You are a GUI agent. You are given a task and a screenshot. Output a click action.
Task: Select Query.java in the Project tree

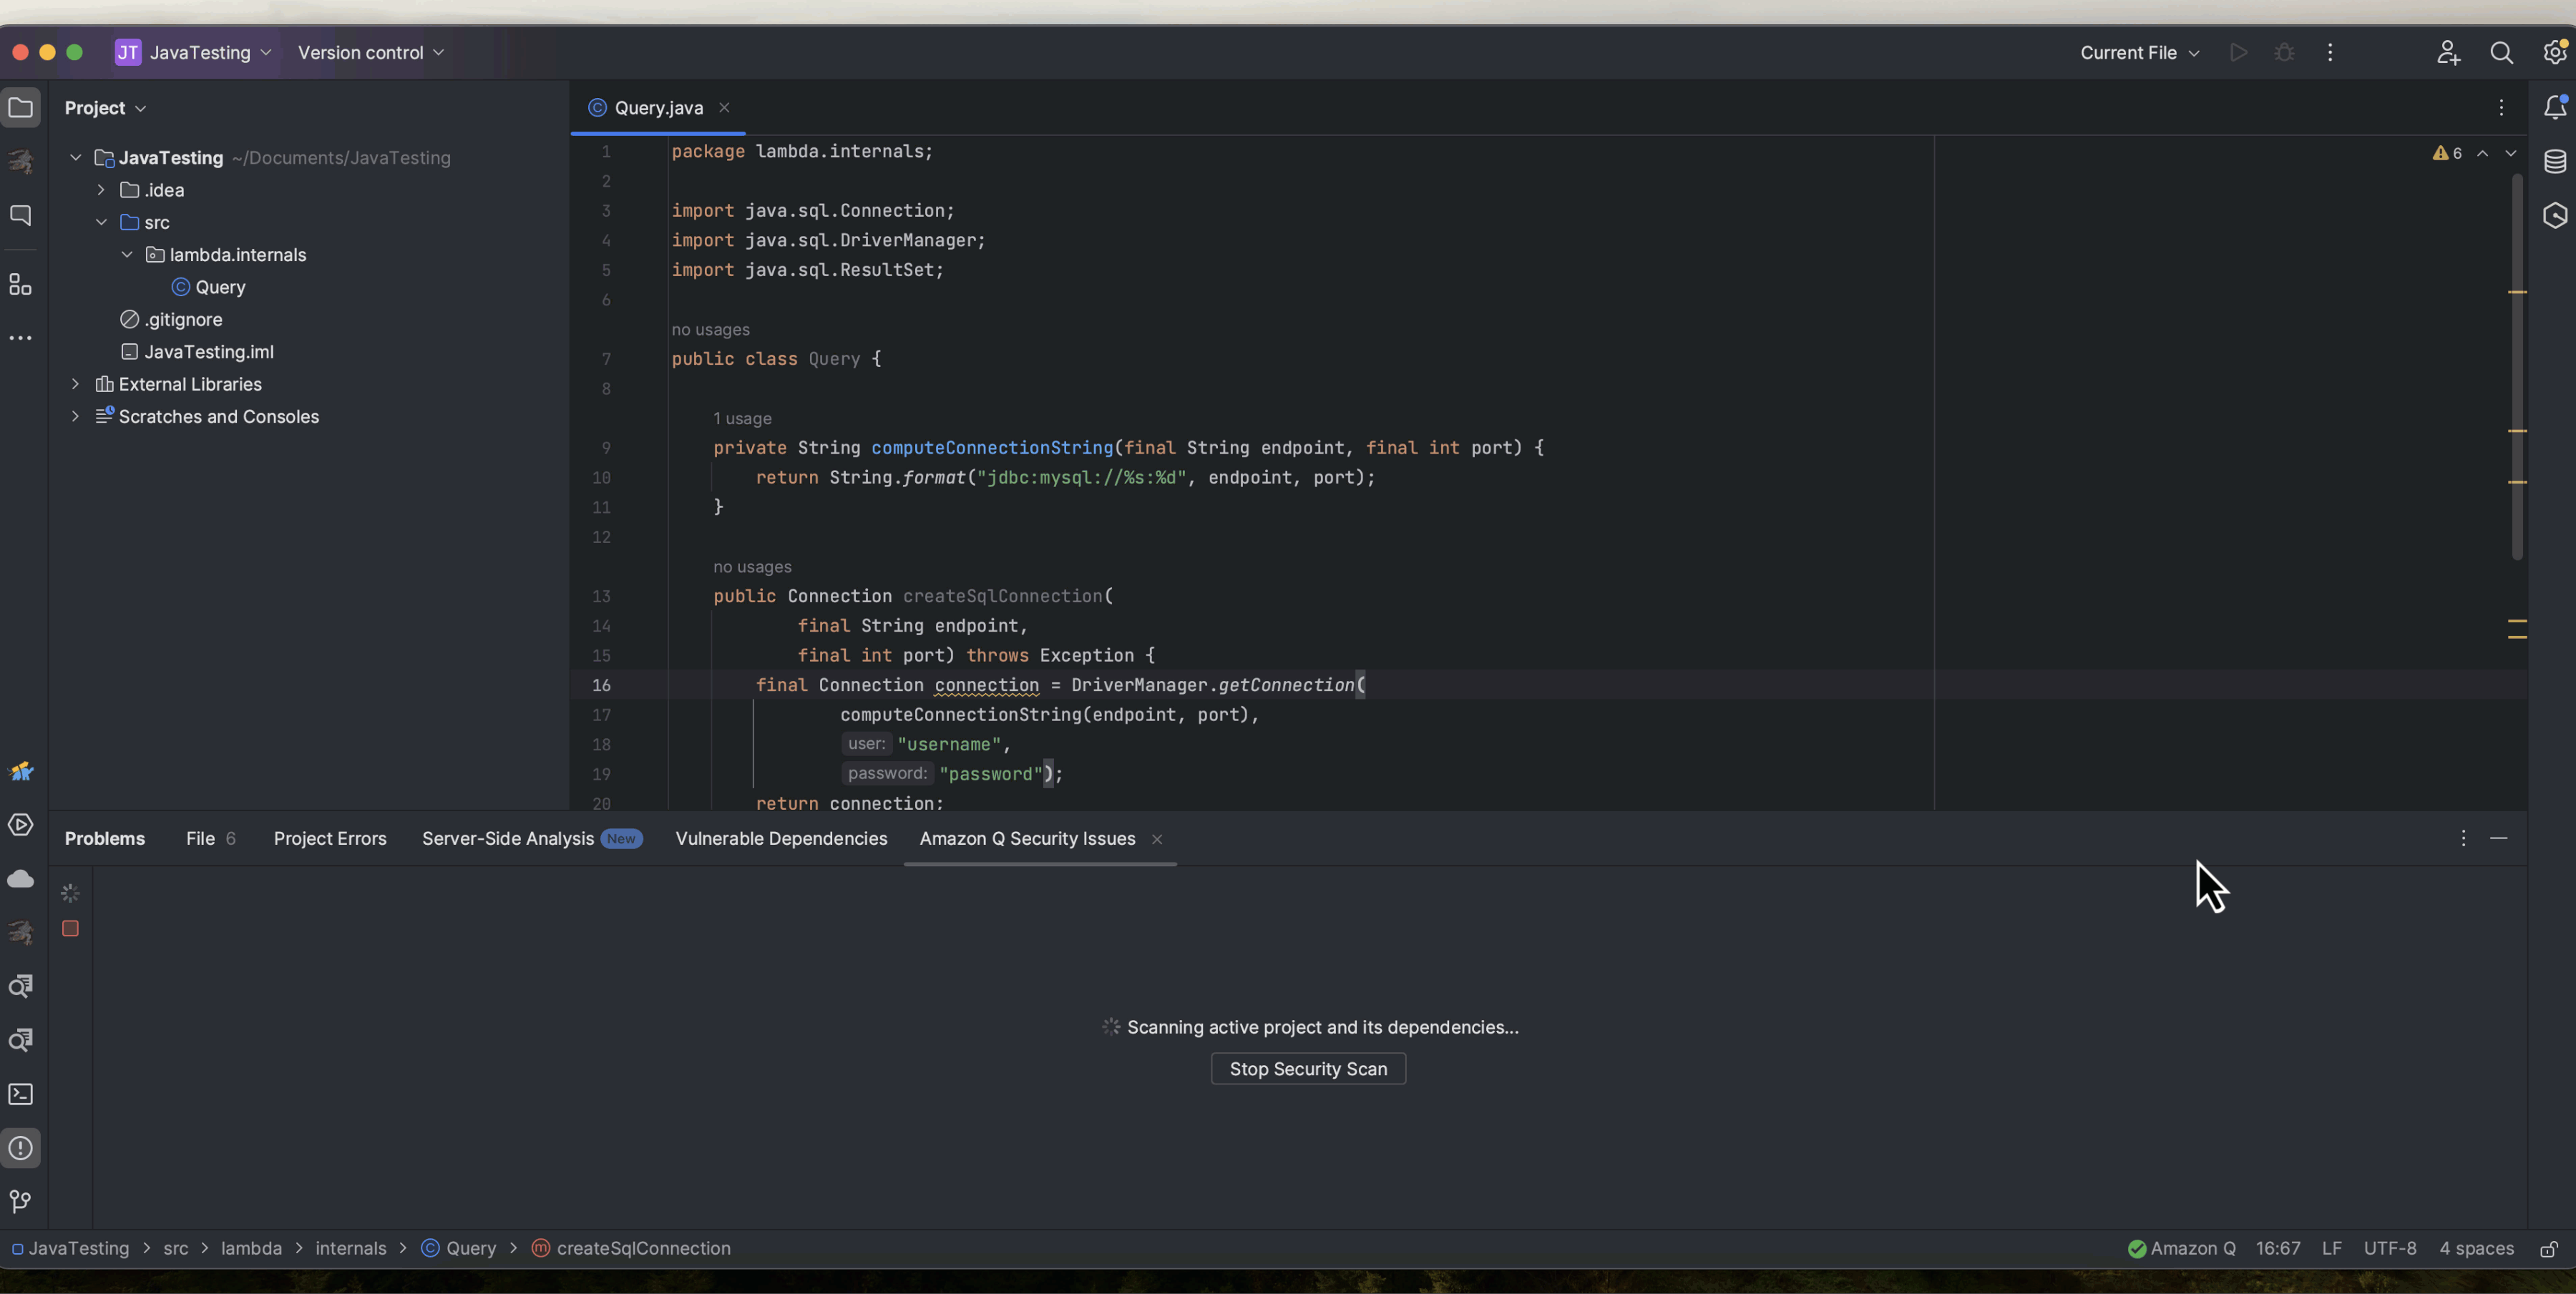click(221, 287)
